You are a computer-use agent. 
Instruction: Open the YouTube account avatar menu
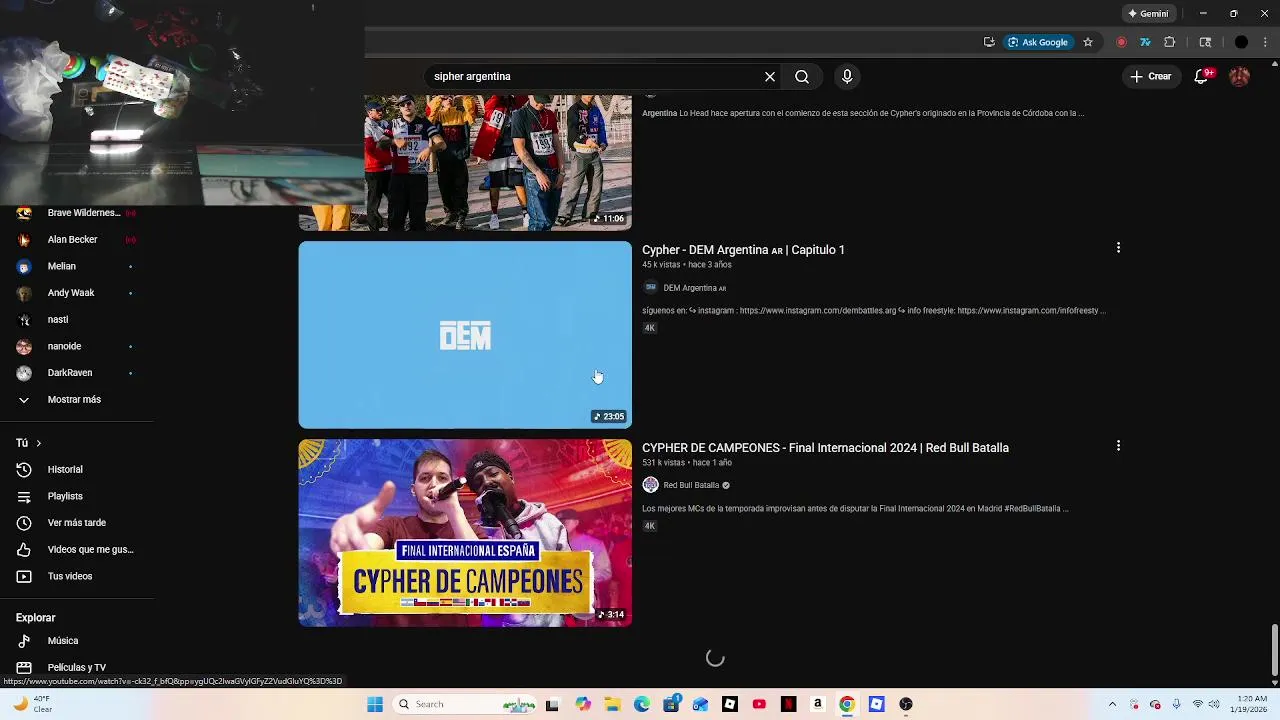(1239, 76)
